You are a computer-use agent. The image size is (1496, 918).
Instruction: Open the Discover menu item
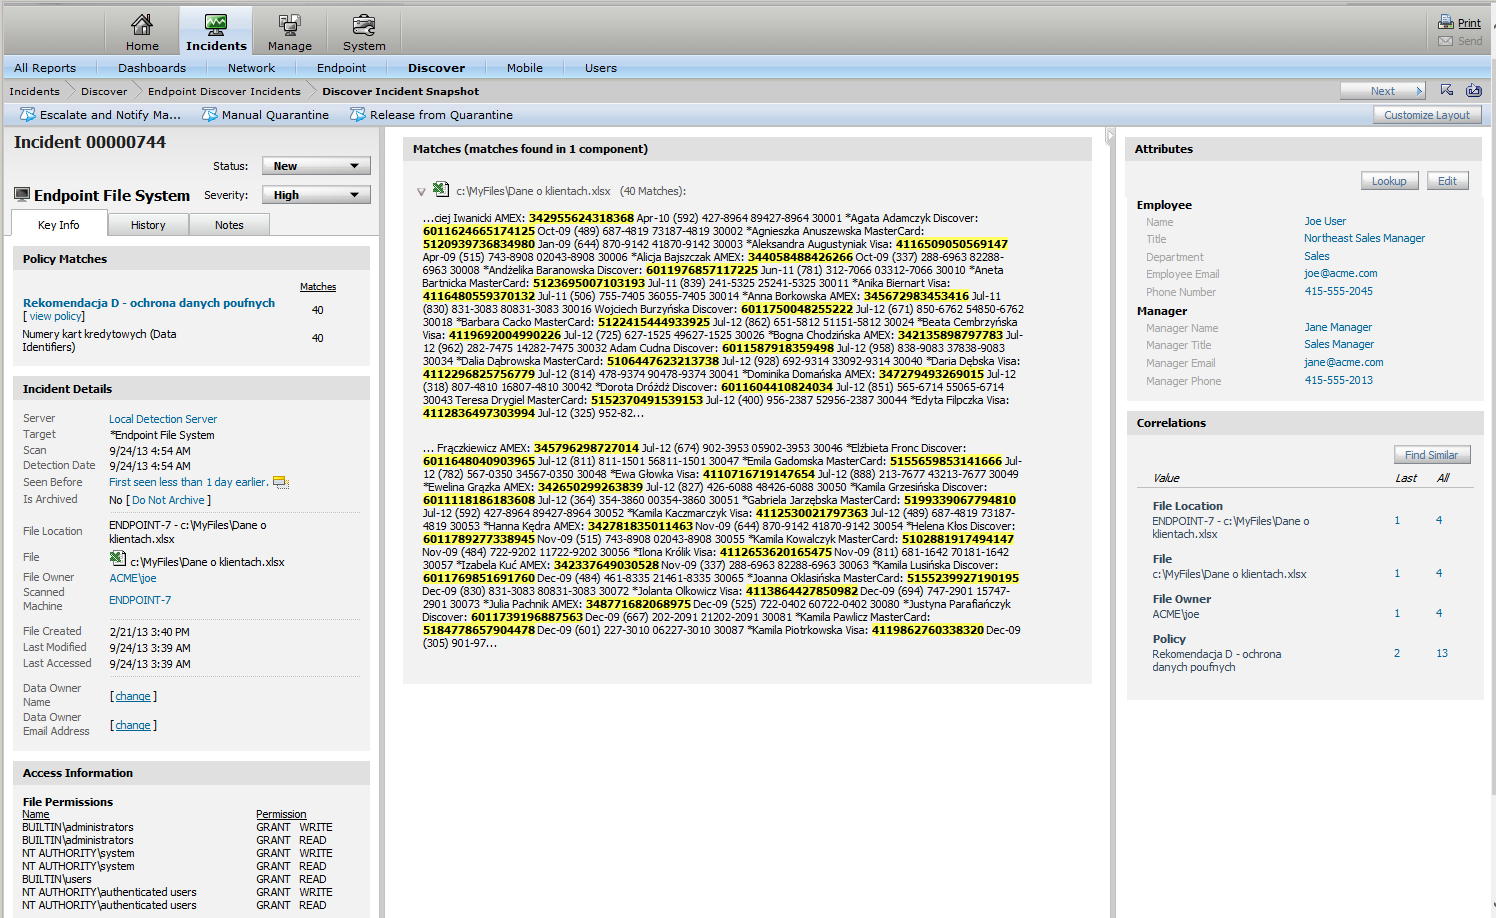pyautogui.click(x=436, y=68)
